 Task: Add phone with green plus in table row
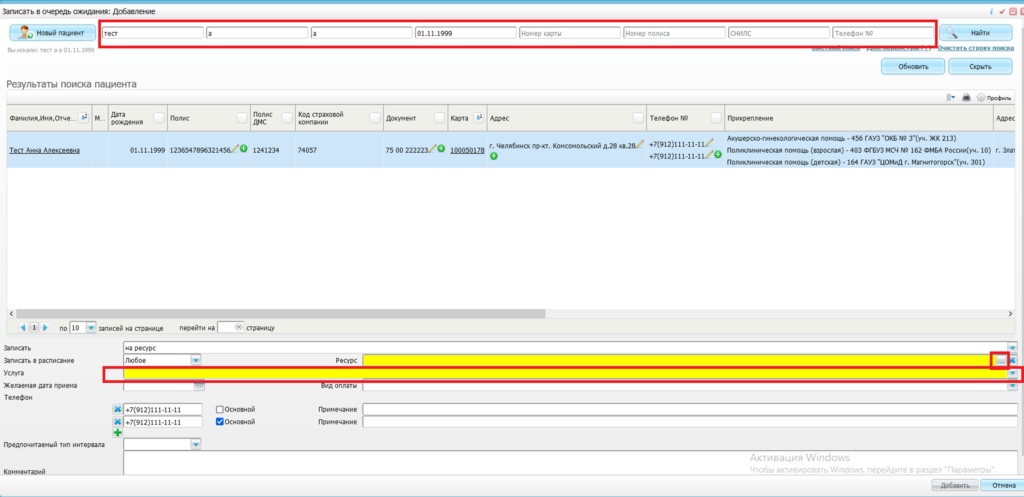pyautogui.click(x=717, y=155)
